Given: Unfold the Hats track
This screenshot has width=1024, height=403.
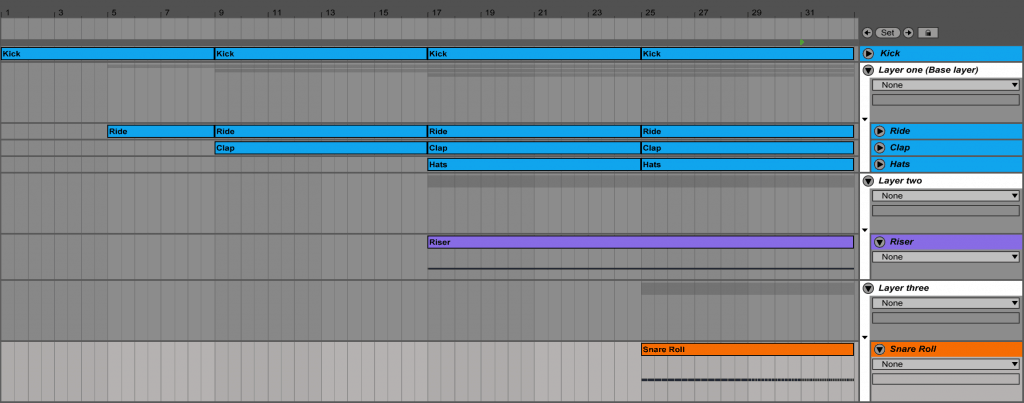Looking at the screenshot, I should pos(880,164).
